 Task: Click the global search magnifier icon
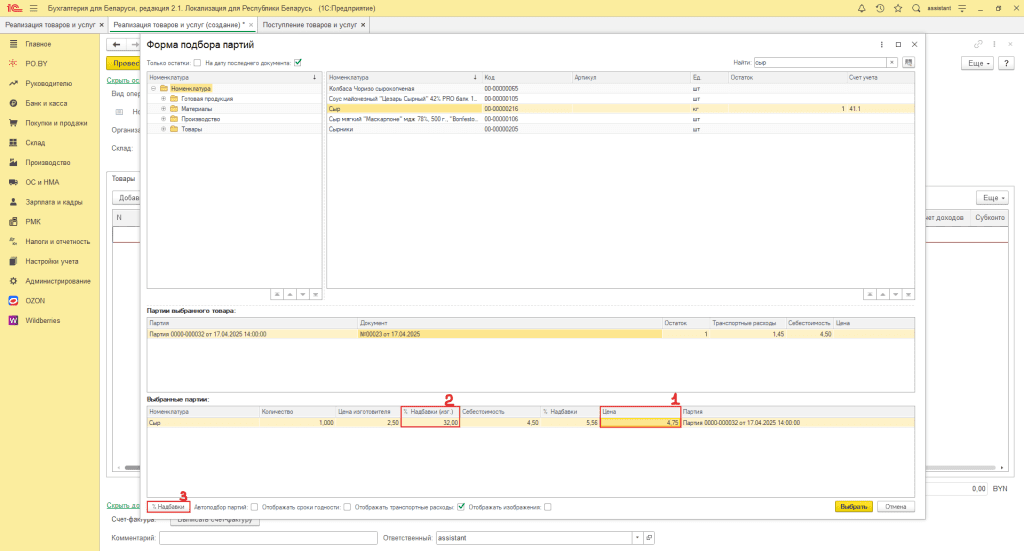pos(916,8)
